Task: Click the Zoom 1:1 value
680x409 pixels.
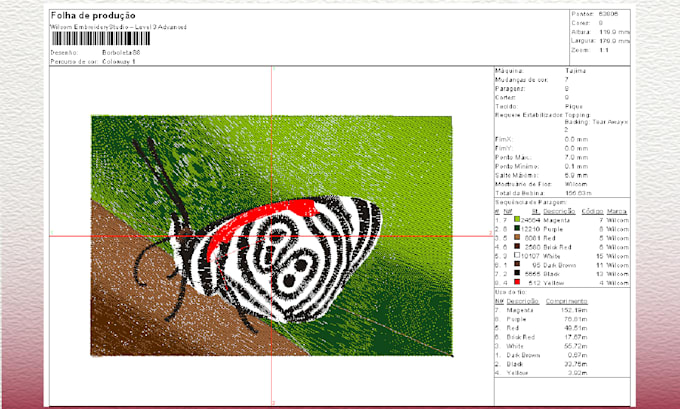Action: [604, 50]
